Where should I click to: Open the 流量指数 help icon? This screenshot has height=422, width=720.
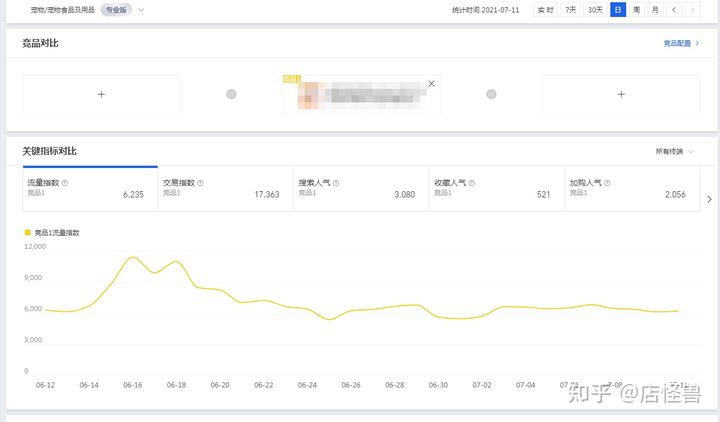(x=65, y=183)
